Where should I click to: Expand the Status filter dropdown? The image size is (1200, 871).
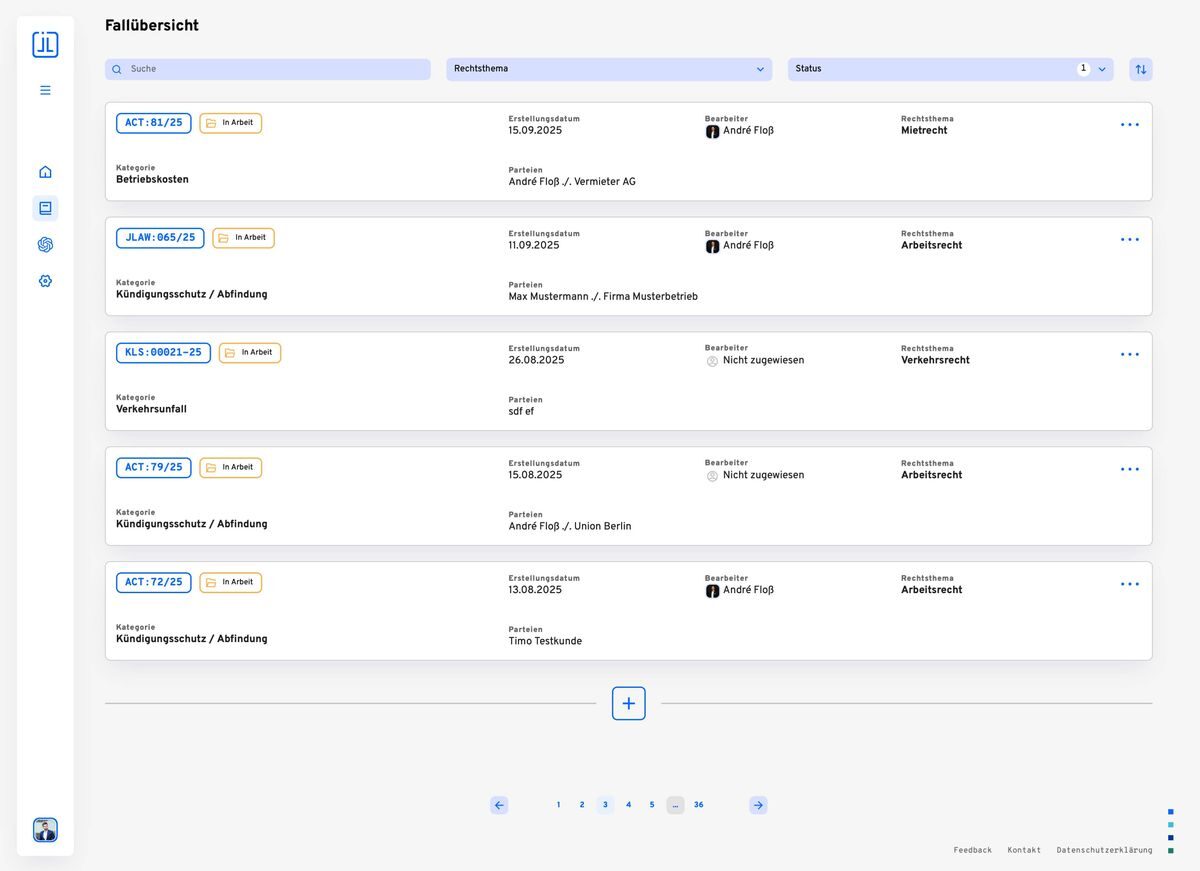pyautogui.click(x=950, y=69)
